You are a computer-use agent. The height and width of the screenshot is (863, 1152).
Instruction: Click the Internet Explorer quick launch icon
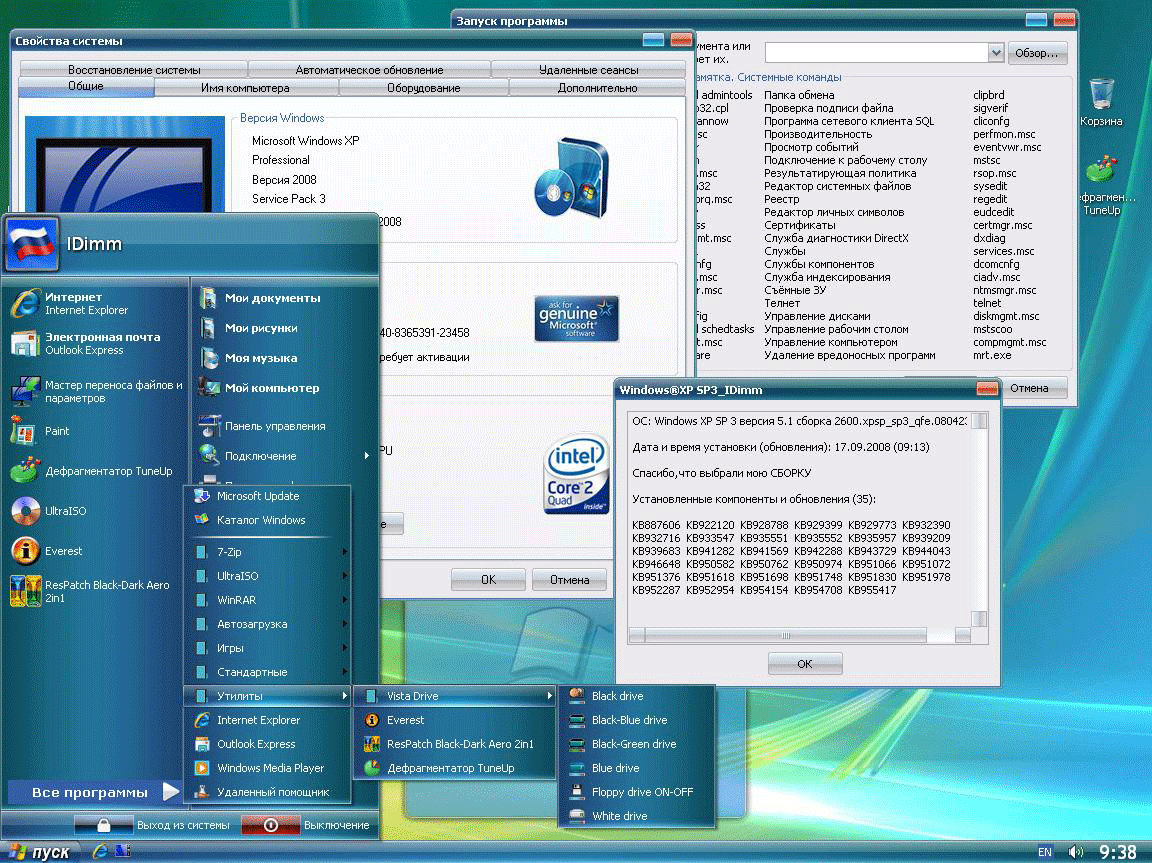(100, 851)
